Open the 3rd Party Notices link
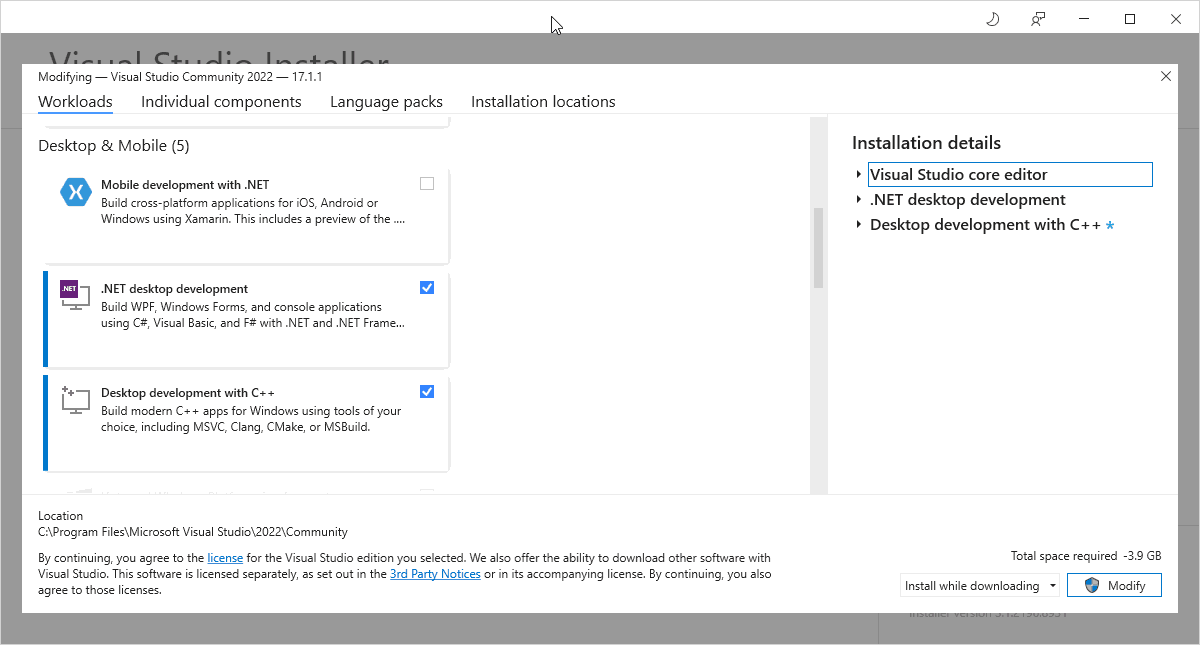The width and height of the screenshot is (1200, 645). click(x=435, y=575)
